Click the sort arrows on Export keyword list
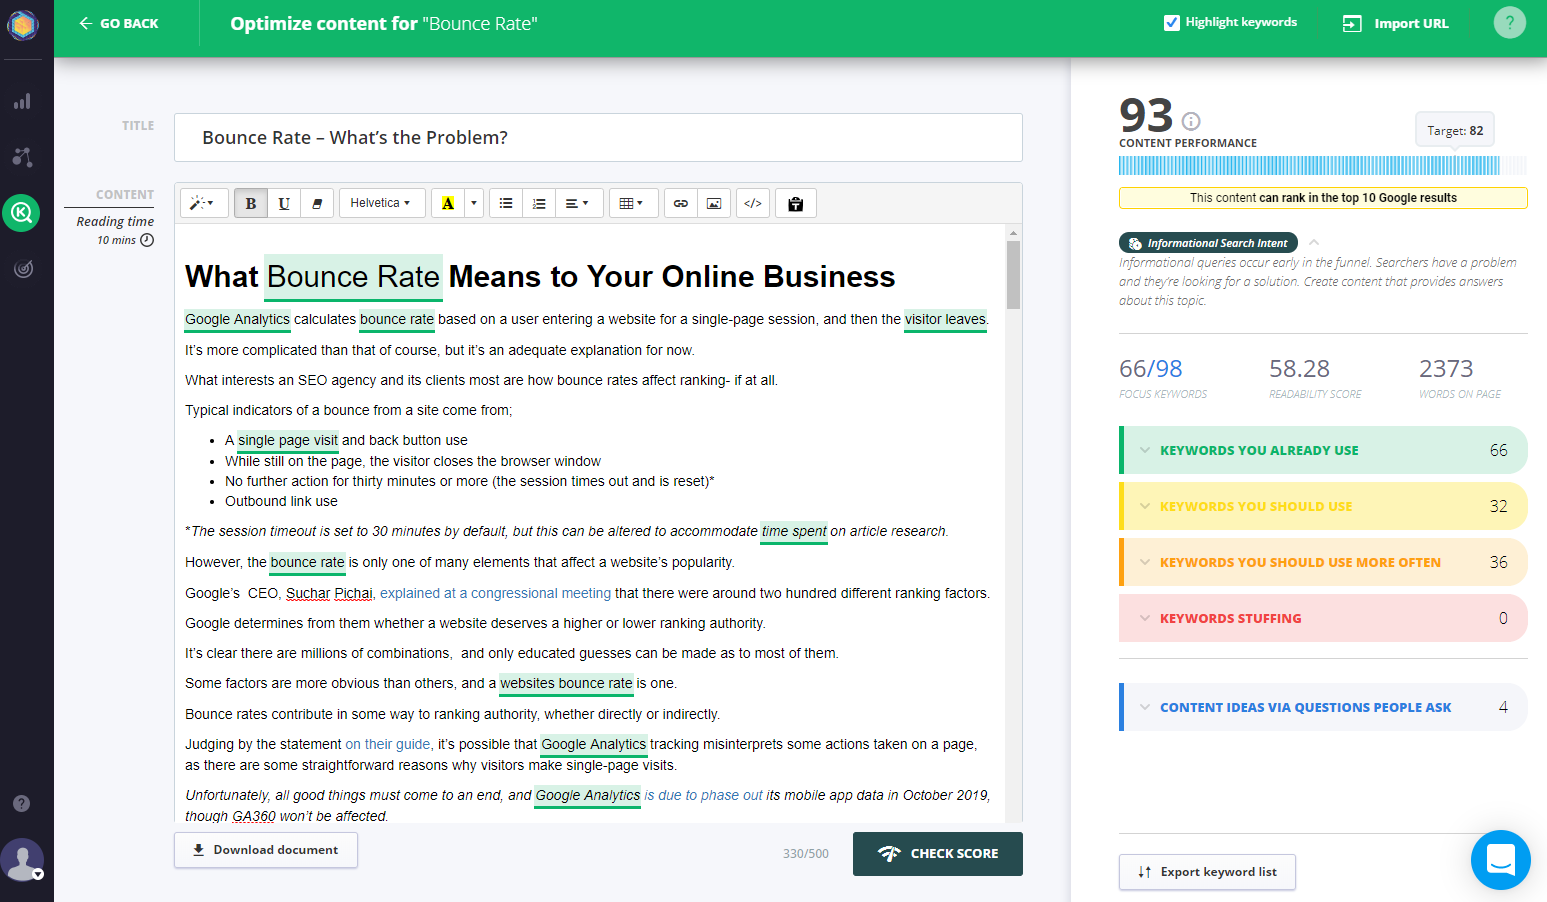Image resolution: width=1547 pixels, height=902 pixels. coord(1144,872)
